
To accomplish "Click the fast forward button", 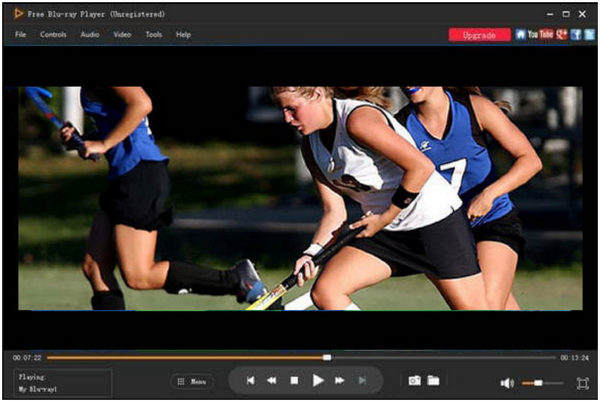I will tap(340, 381).
